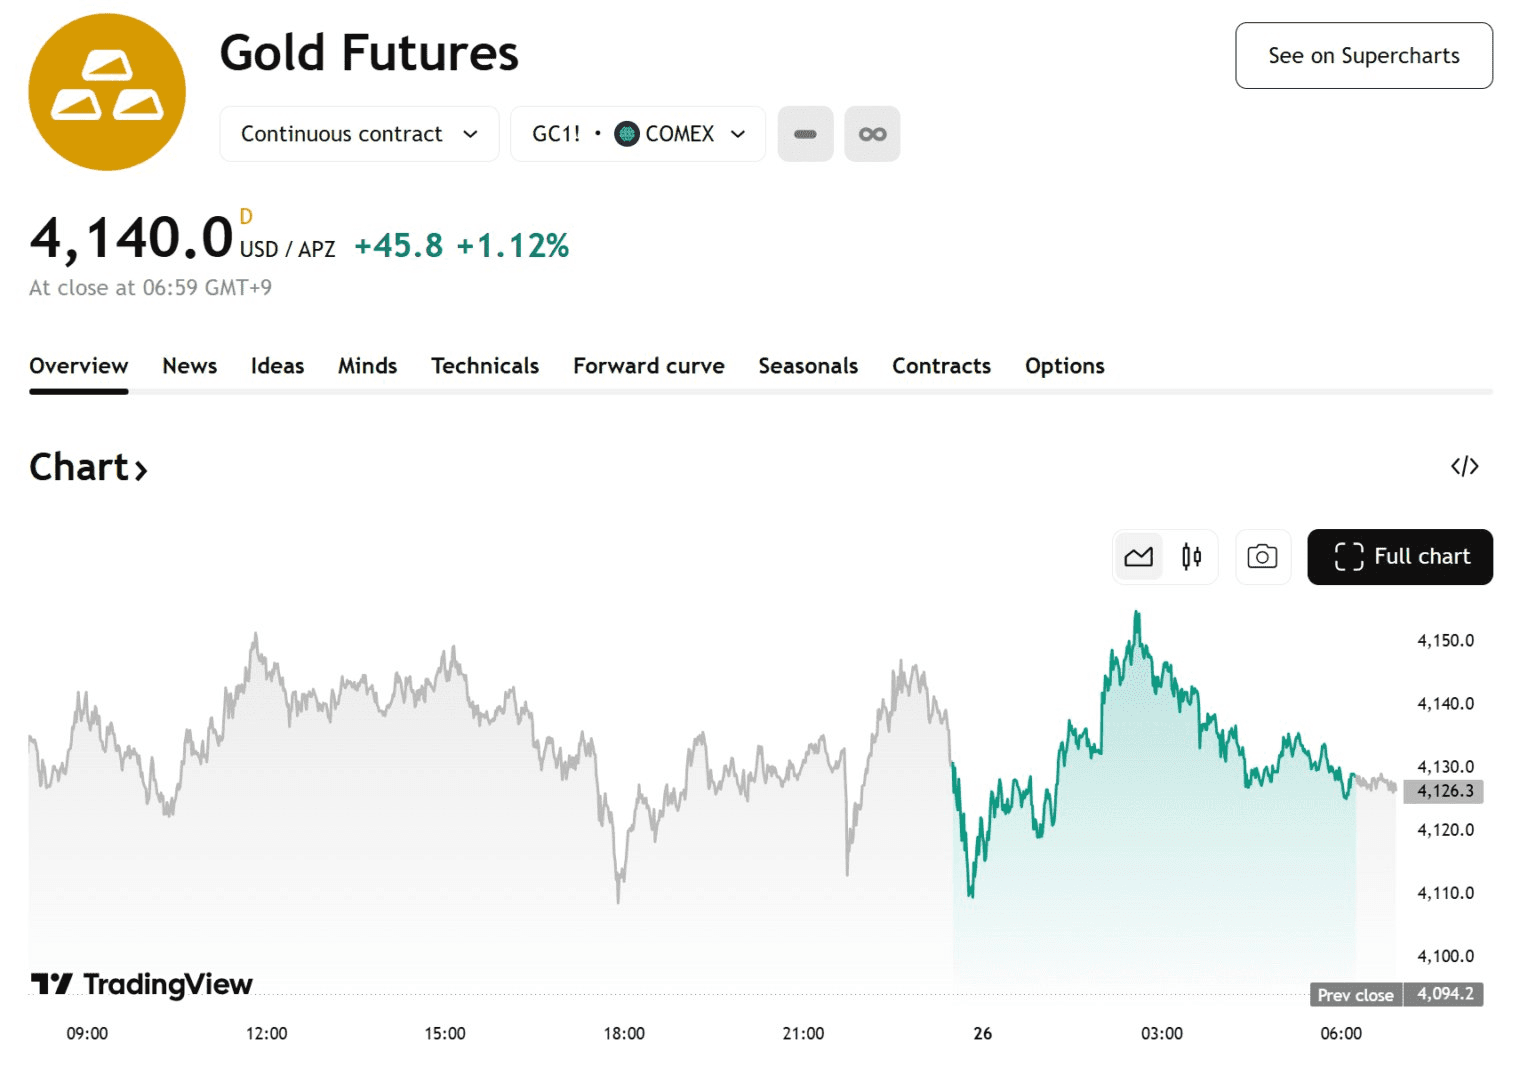The image size is (1536, 1075).
Task: Click See on Supercharts button
Action: point(1363,56)
